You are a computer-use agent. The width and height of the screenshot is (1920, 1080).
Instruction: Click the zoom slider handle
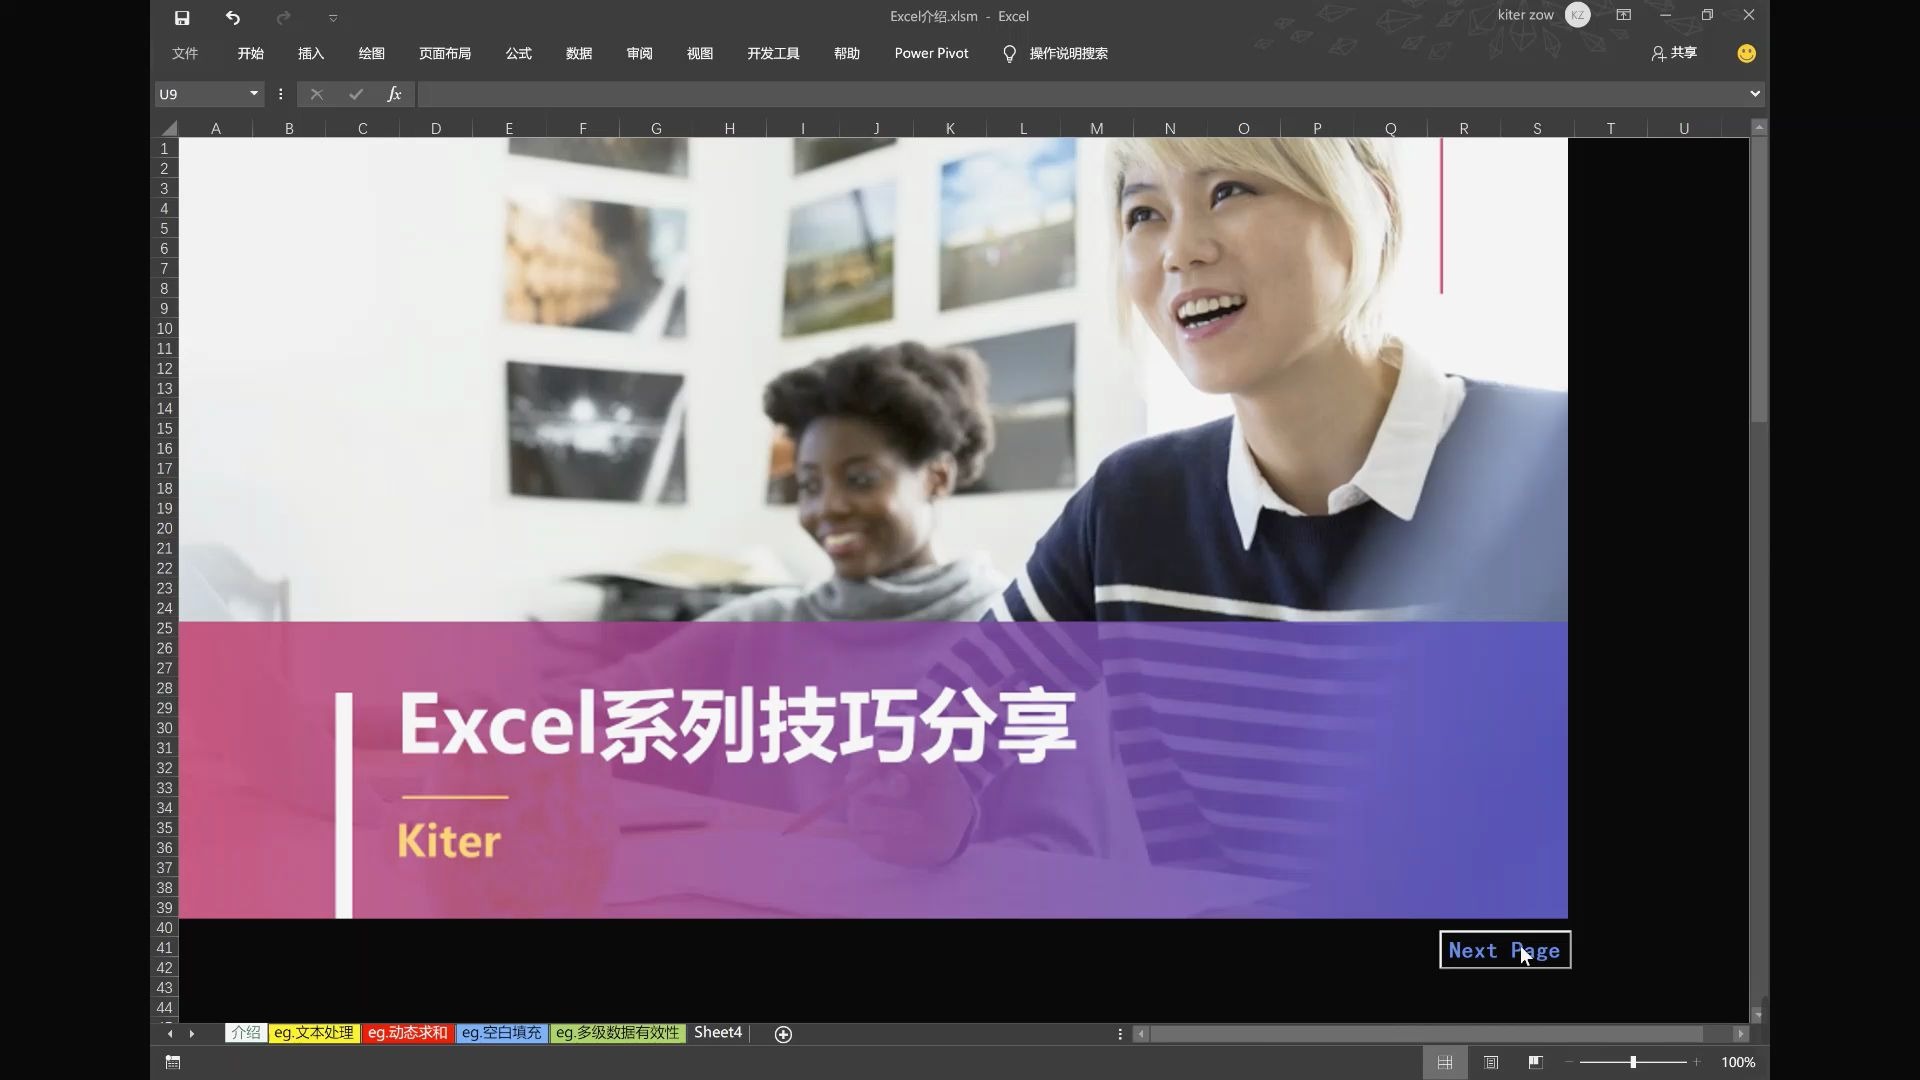[1633, 1062]
